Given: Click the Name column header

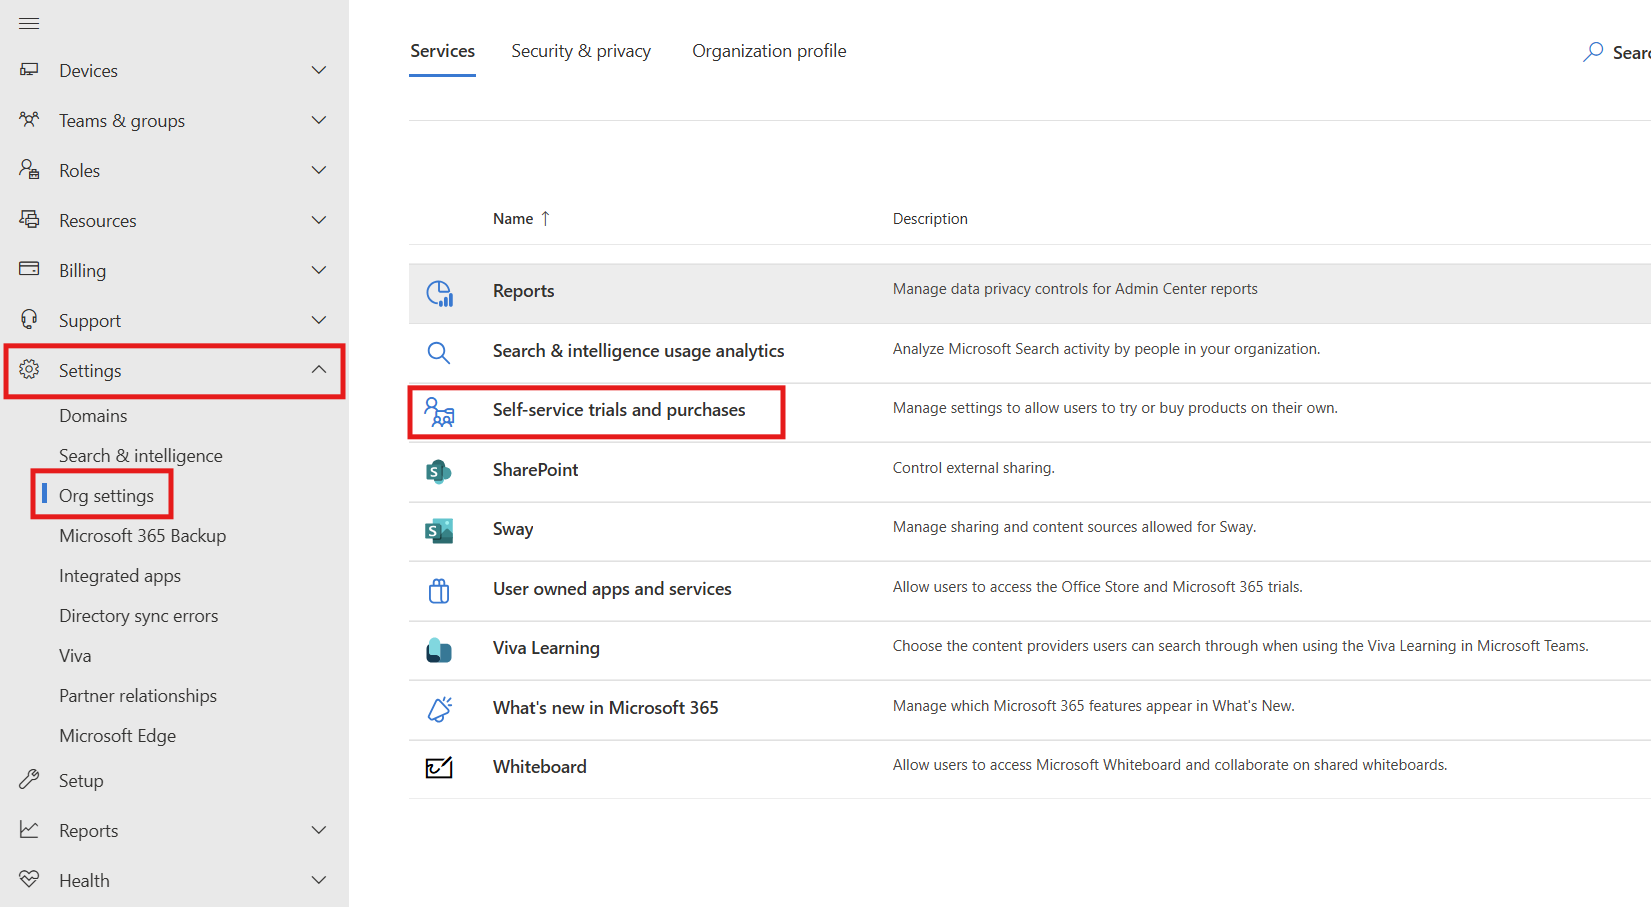Looking at the screenshot, I should (x=513, y=219).
